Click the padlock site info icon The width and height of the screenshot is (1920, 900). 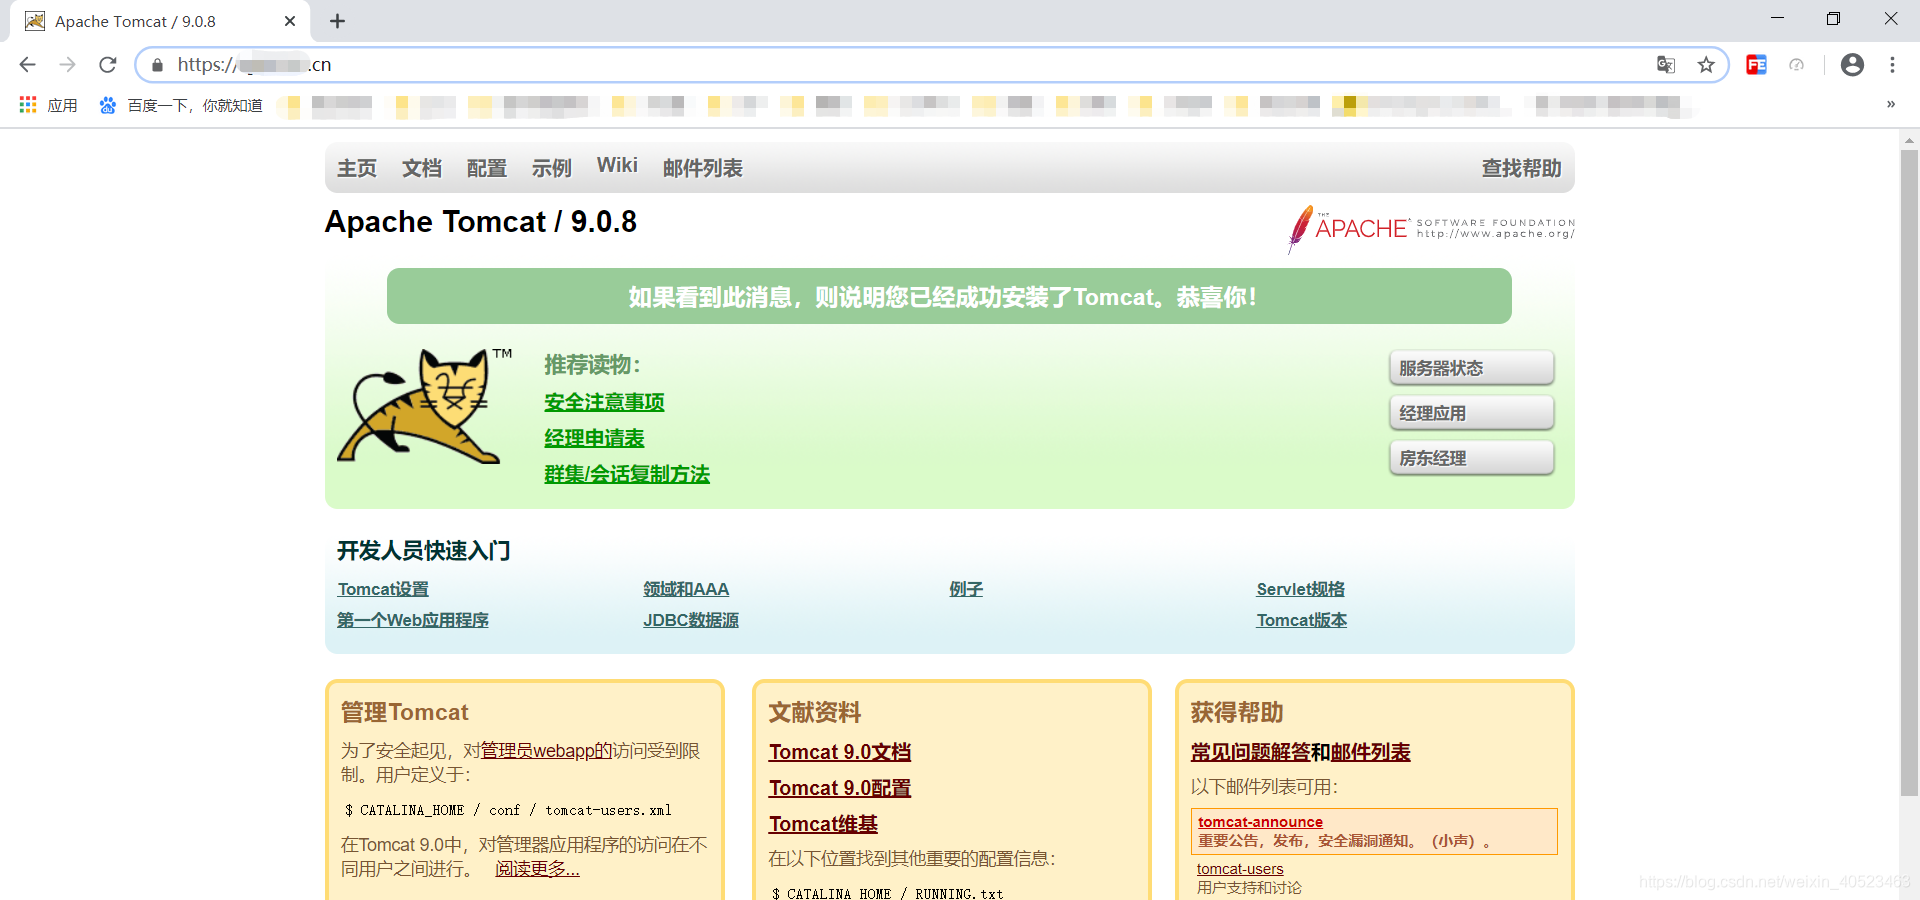157,65
